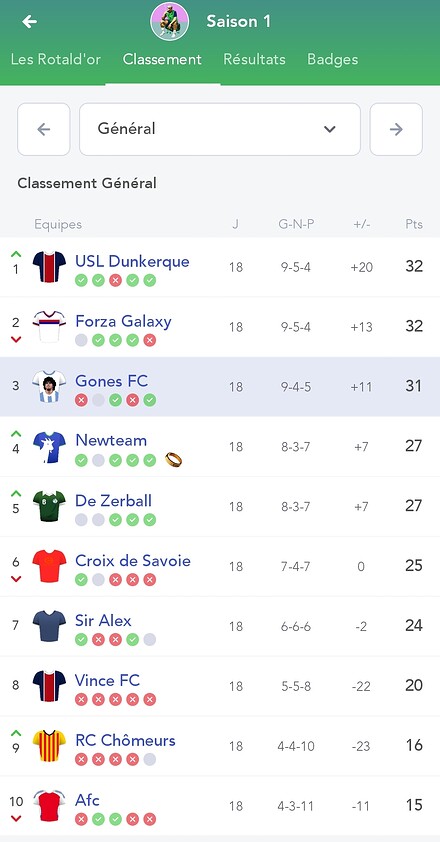440x842 pixels.
Task: Click the Pts column header
Action: click(x=414, y=224)
